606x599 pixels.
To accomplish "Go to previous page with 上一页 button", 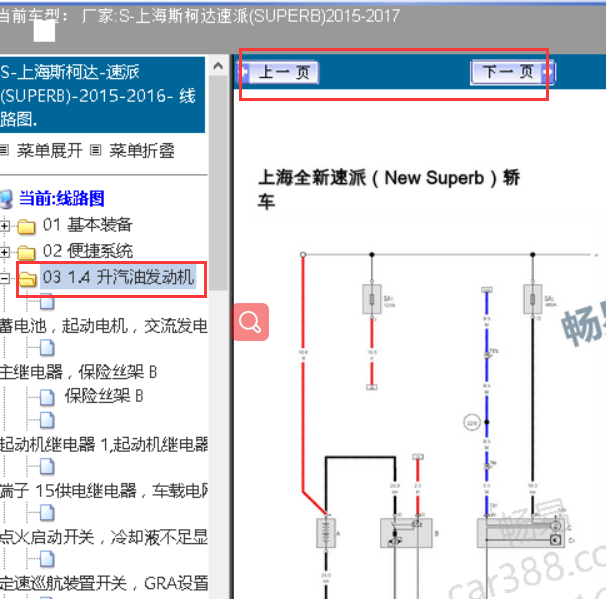I will click(x=278, y=72).
